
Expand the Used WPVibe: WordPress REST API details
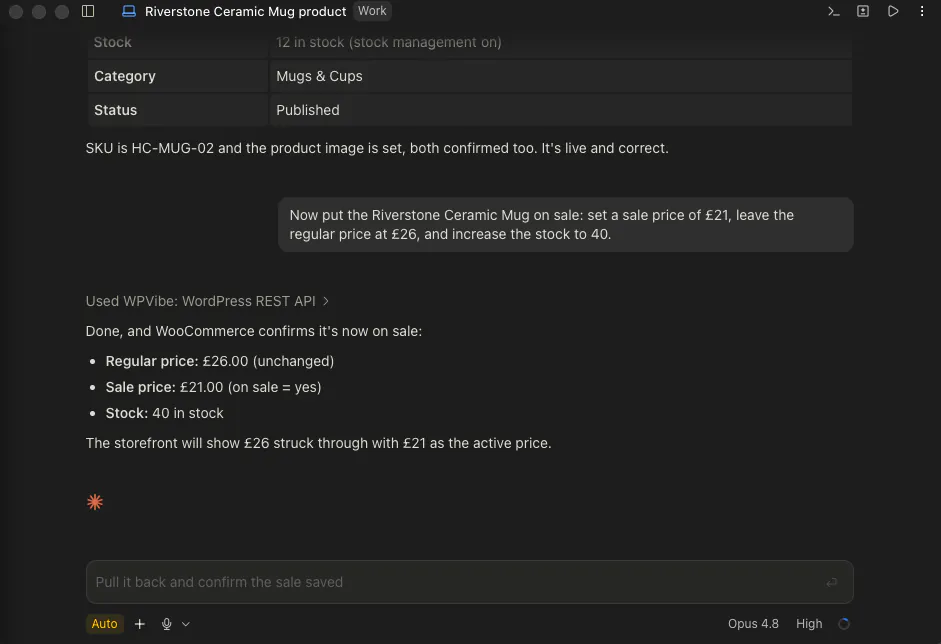(x=208, y=301)
